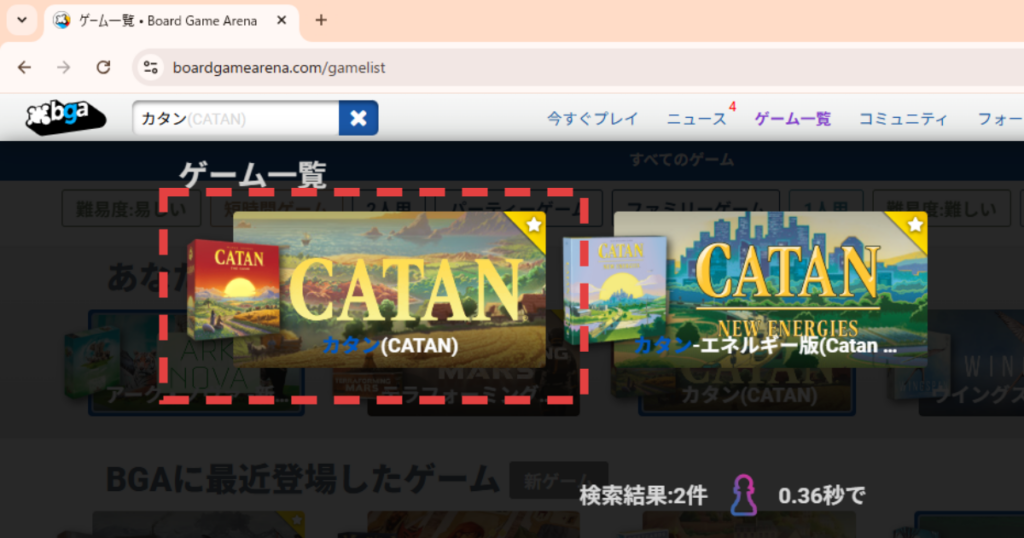Click the カタン search input field
Screen dimensions: 1024x538
click(236, 118)
